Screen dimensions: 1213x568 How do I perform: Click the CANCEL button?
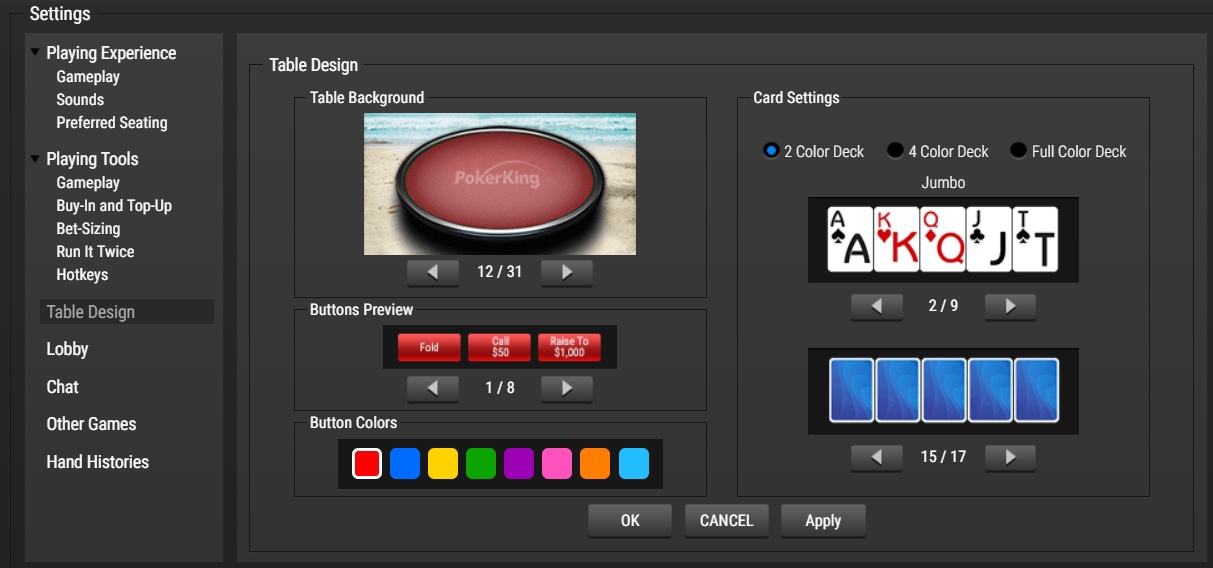click(x=726, y=520)
